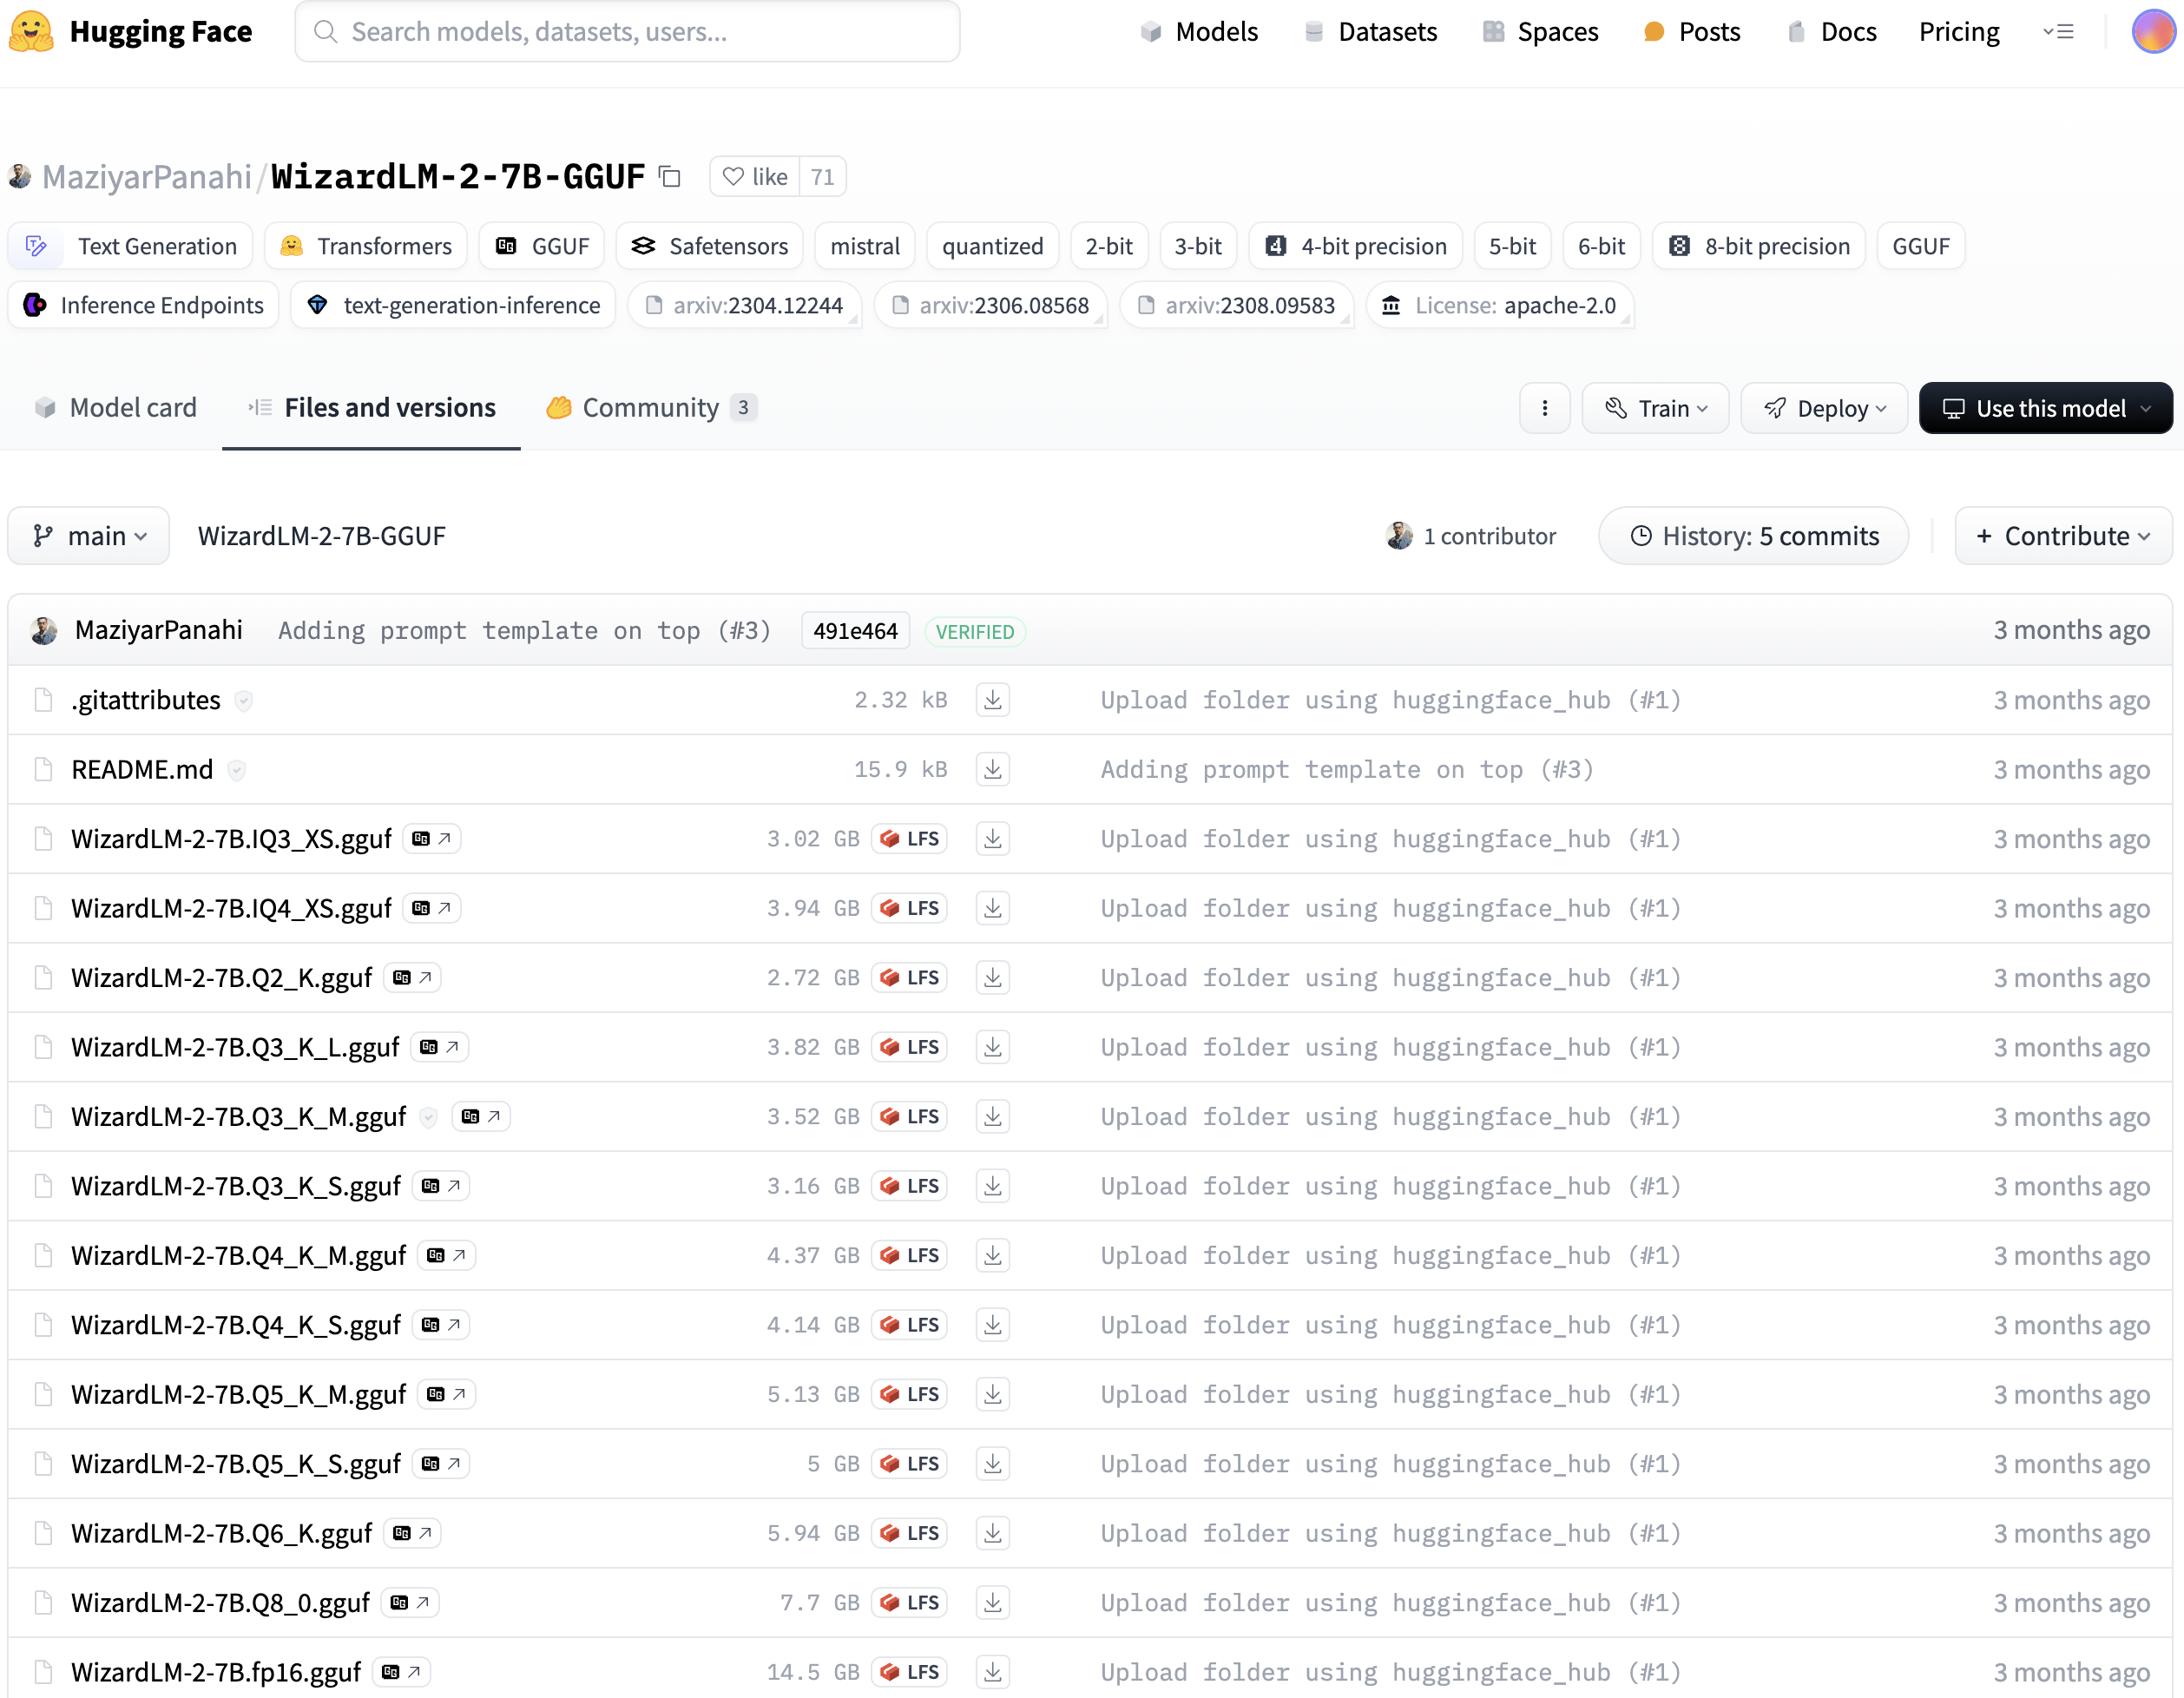
Task: Click the VERIFIED commit badge
Action: pos(974,632)
